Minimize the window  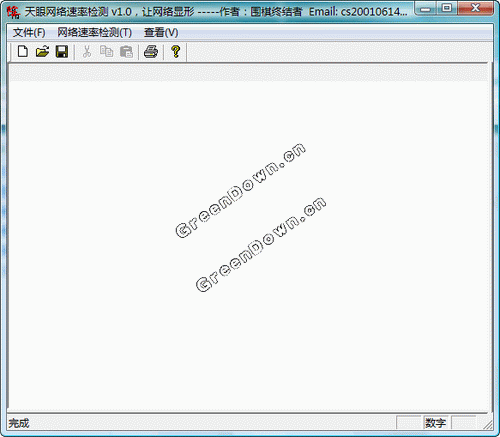click(425, 8)
